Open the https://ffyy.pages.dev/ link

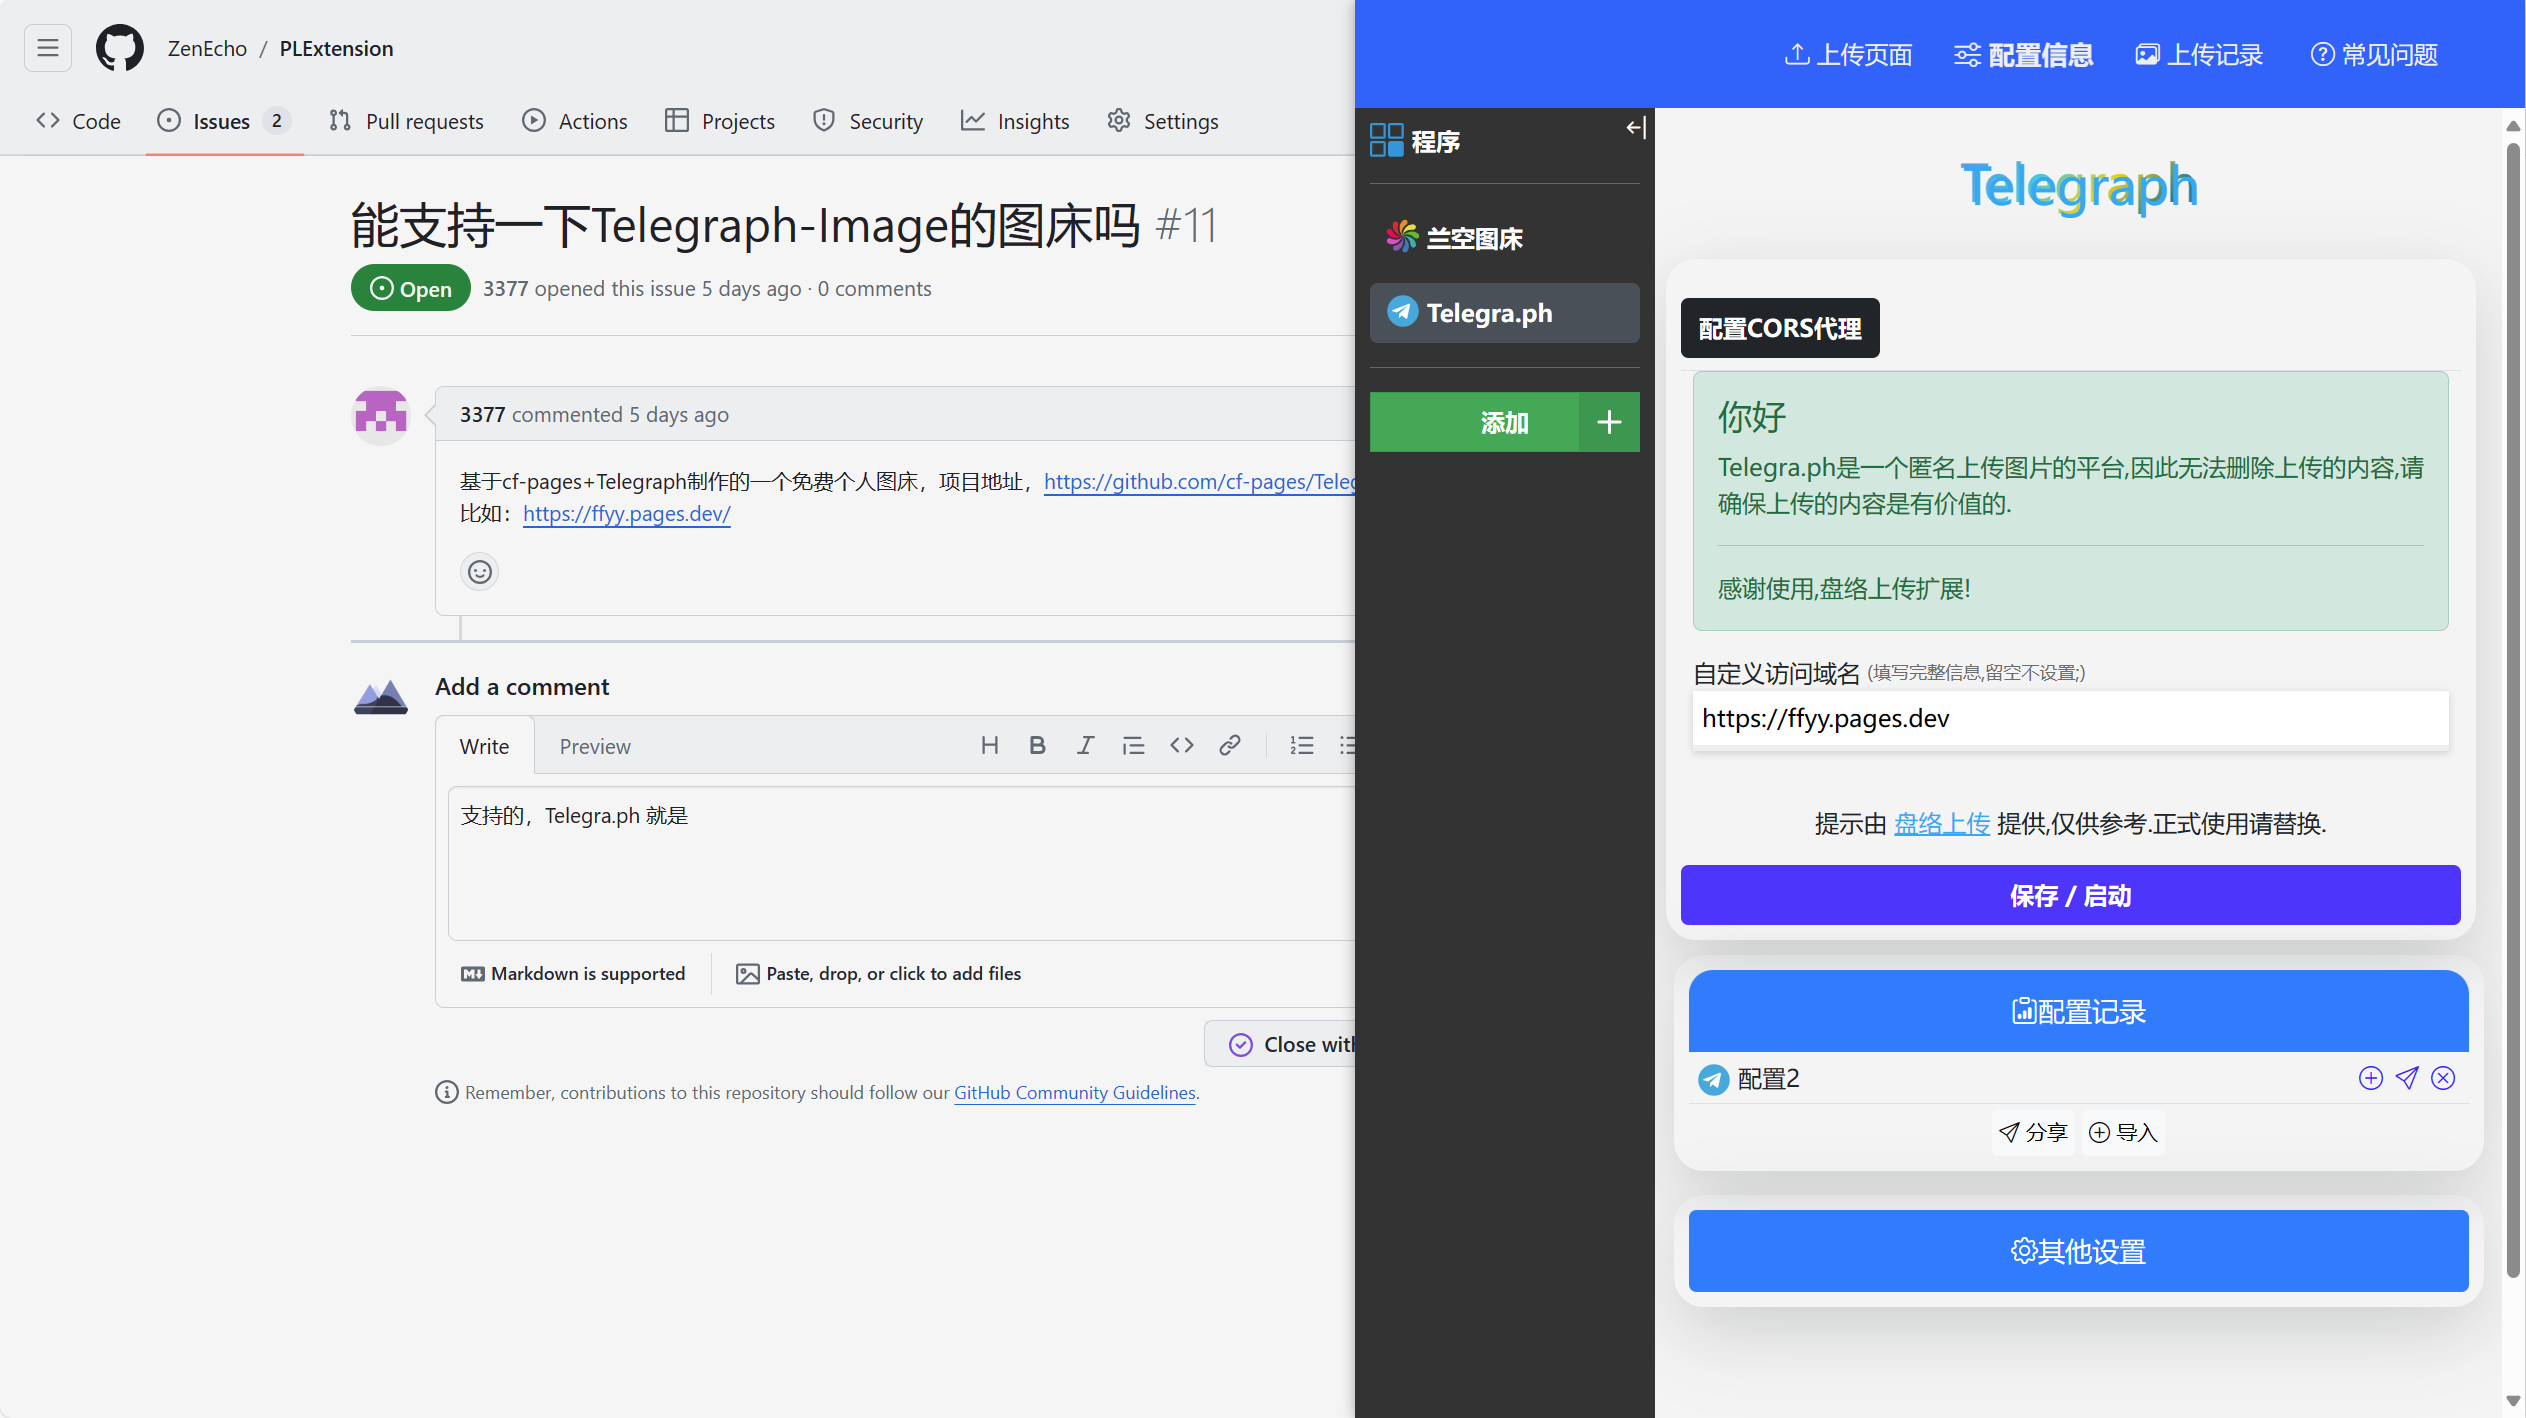point(626,514)
